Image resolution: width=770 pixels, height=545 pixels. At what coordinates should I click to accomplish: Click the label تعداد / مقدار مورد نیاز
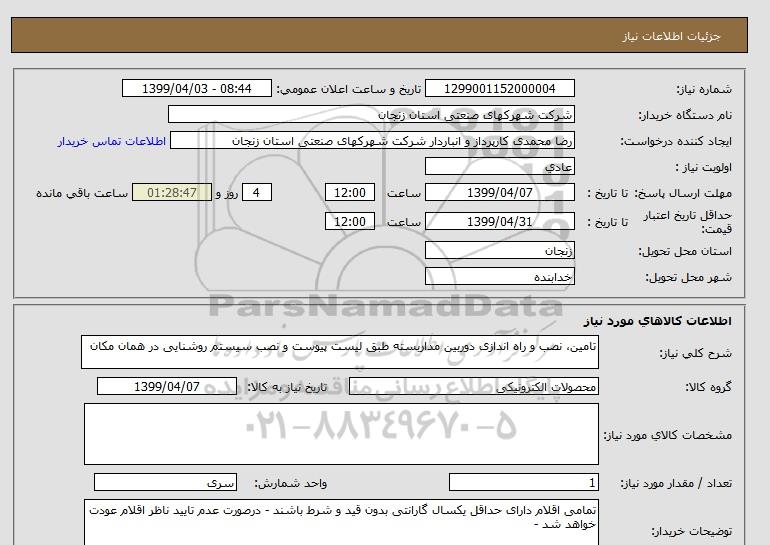tap(676, 483)
